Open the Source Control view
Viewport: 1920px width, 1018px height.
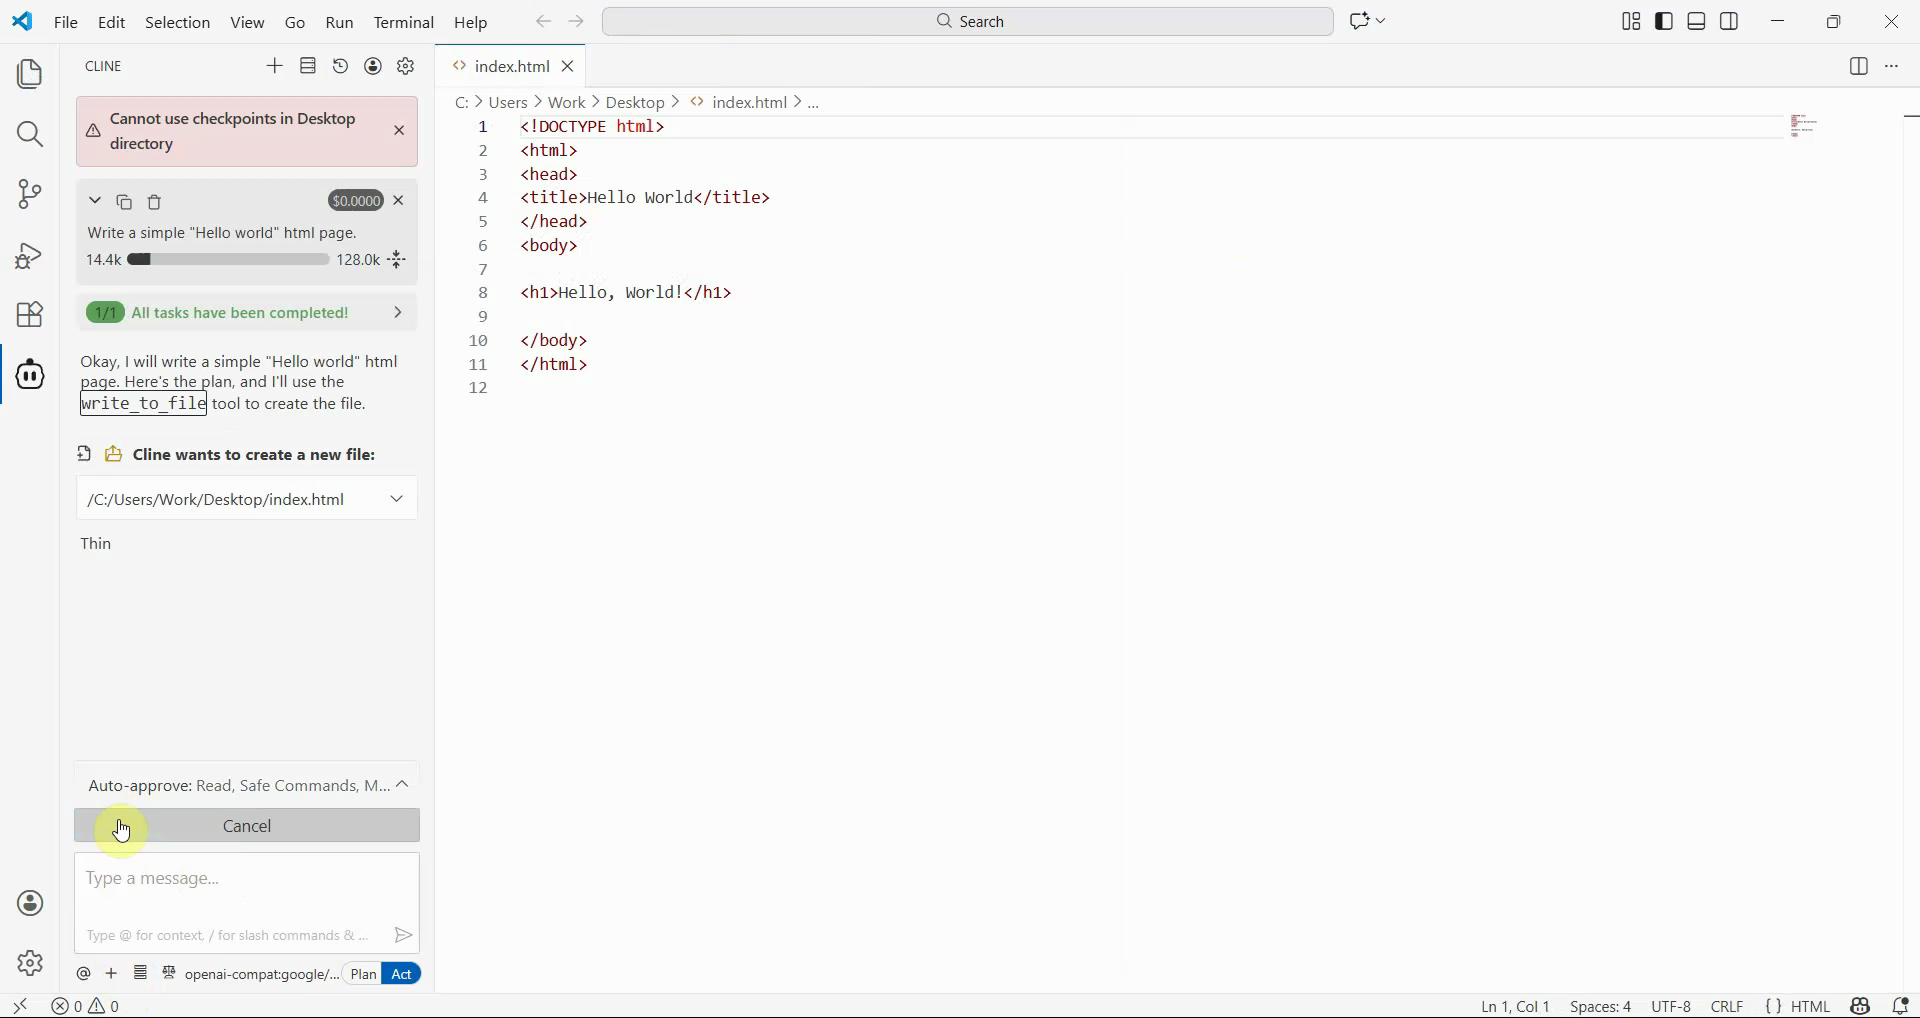(30, 194)
